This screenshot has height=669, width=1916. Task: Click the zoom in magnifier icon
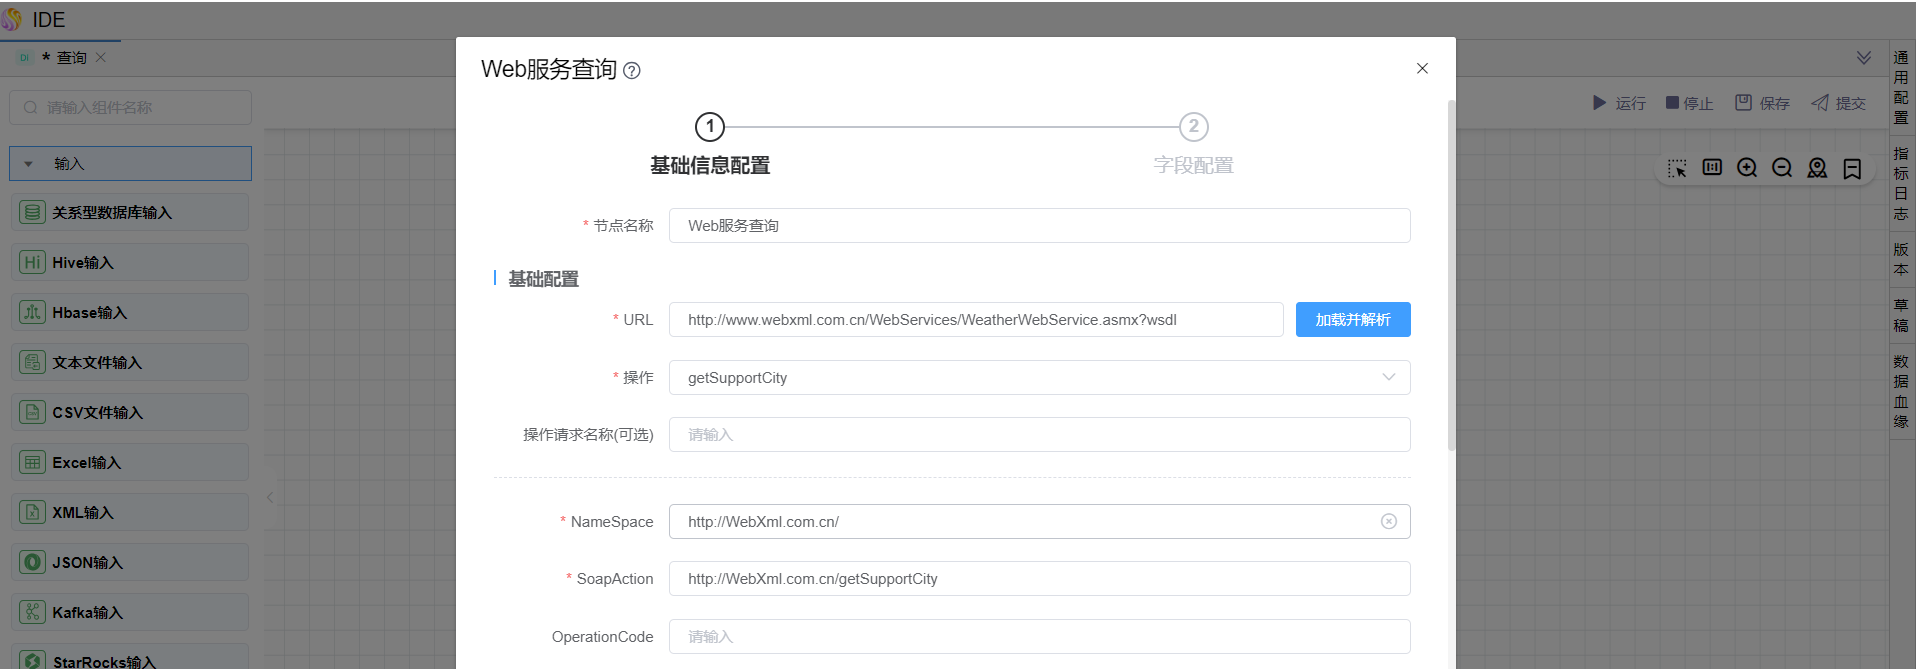(1746, 168)
